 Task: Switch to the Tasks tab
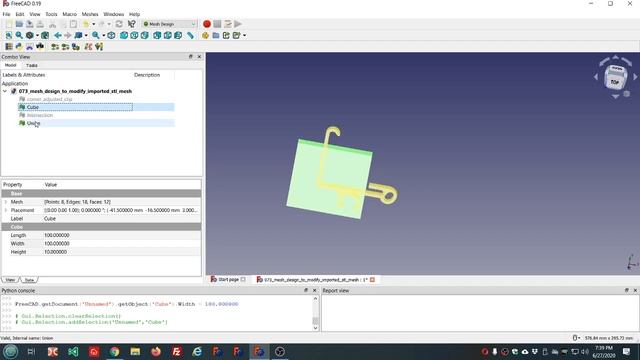(x=31, y=65)
